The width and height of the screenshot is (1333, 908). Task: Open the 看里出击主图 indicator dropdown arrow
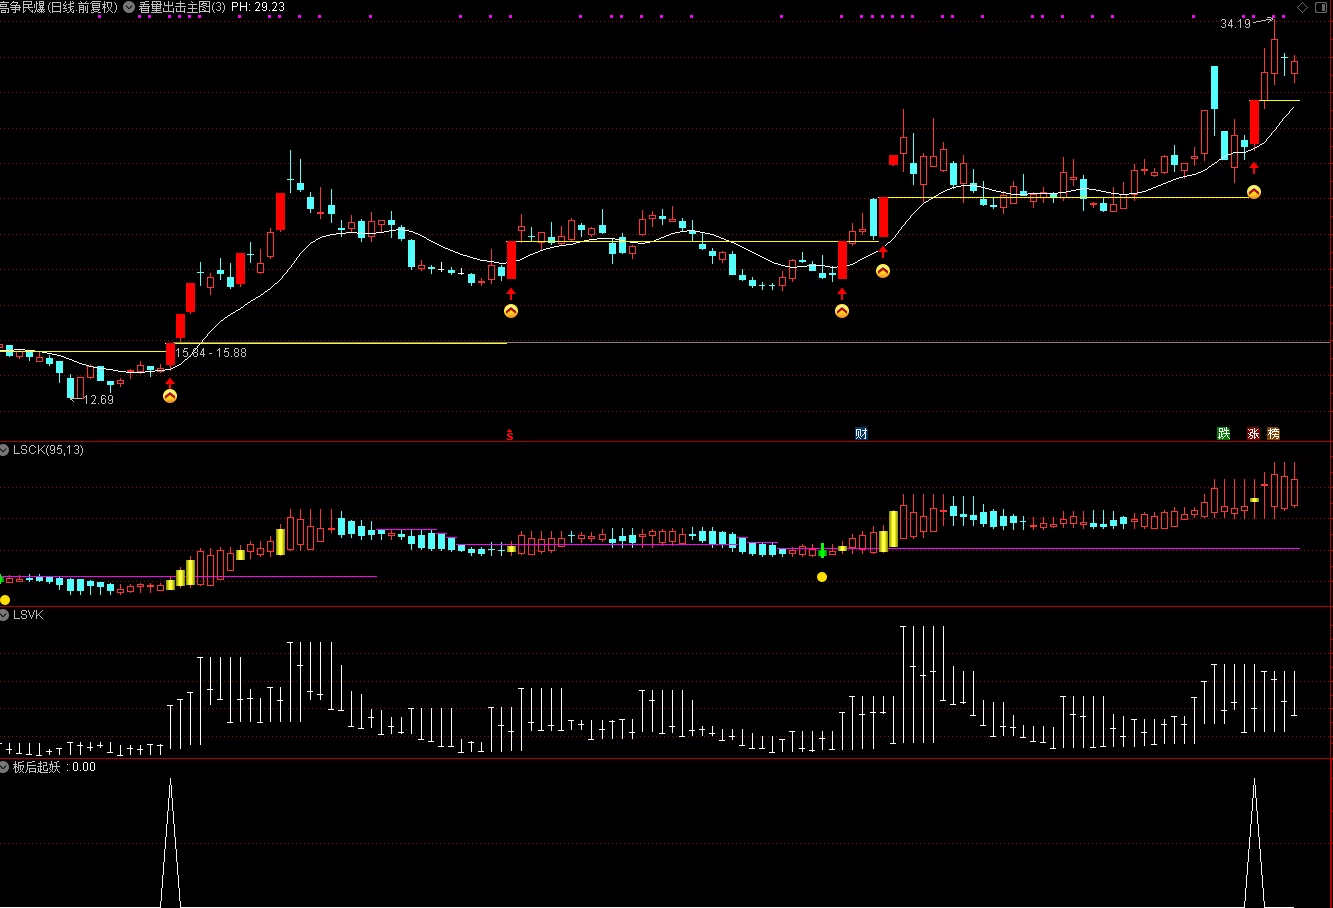(129, 7)
